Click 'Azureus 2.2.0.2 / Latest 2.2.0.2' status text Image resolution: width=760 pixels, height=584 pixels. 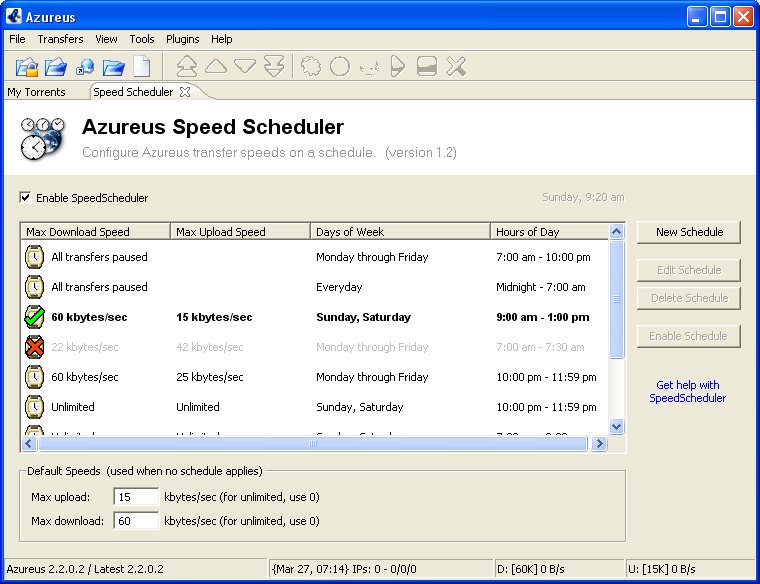pos(85,569)
